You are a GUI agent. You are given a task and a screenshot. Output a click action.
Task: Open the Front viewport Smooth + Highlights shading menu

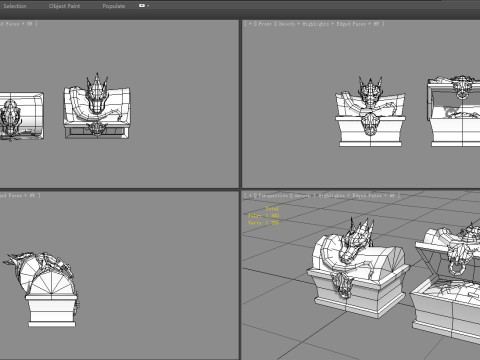click(x=304, y=24)
